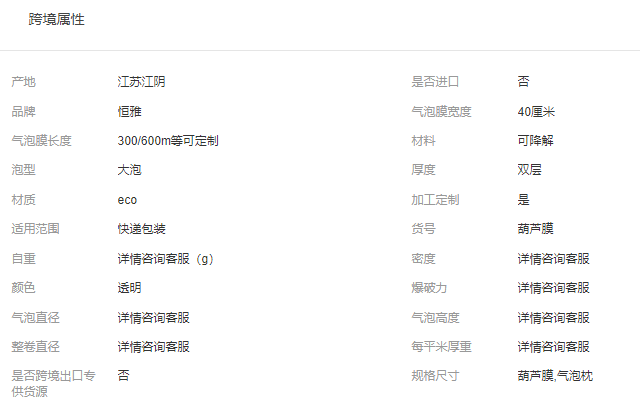This screenshot has height=409, width=640.
Task: Click the 详情咨询客服（g） weight value
Action: coord(166,259)
